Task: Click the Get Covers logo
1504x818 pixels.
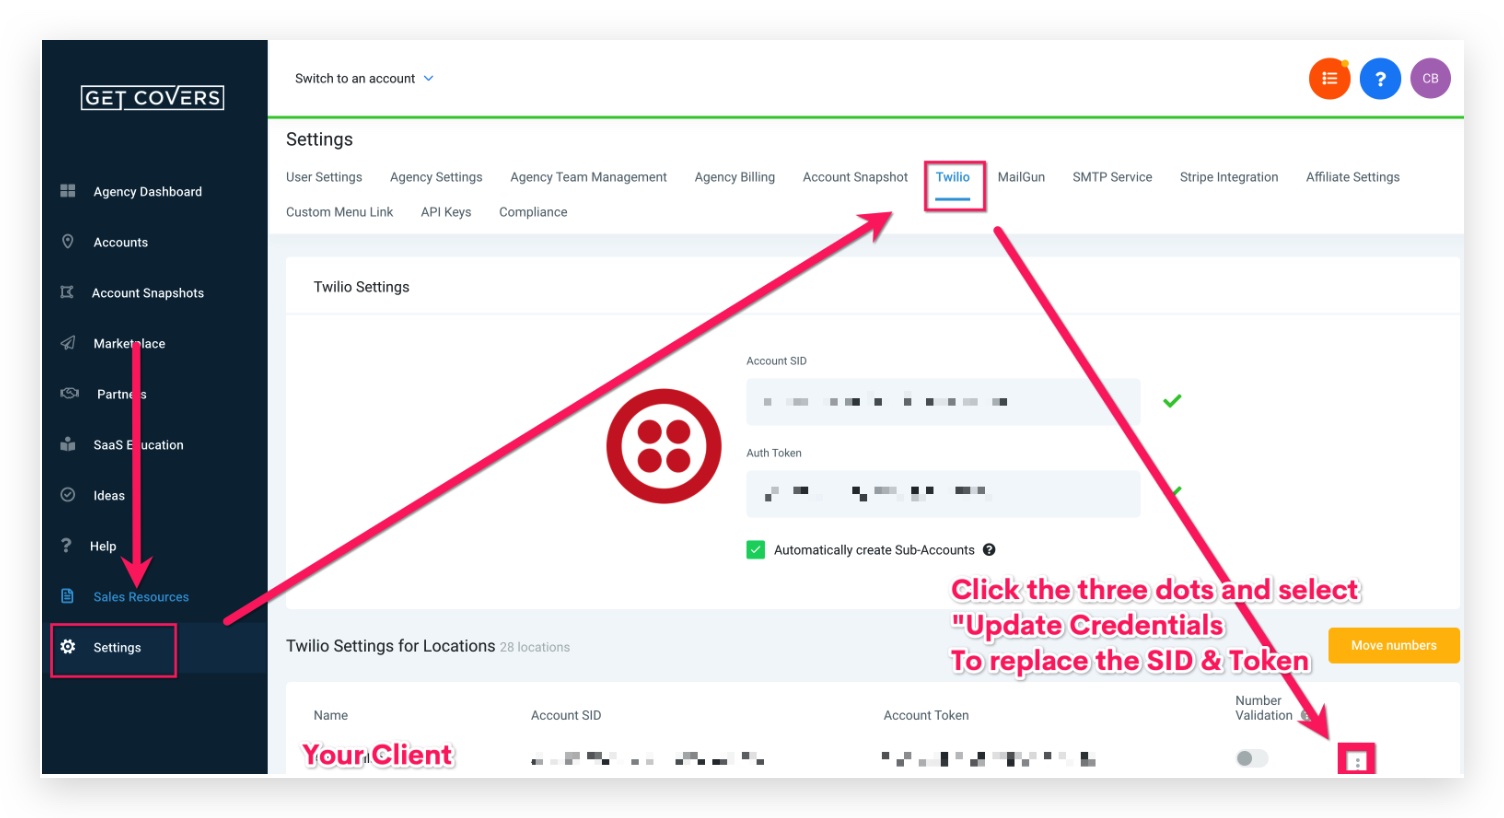Action: point(152,97)
